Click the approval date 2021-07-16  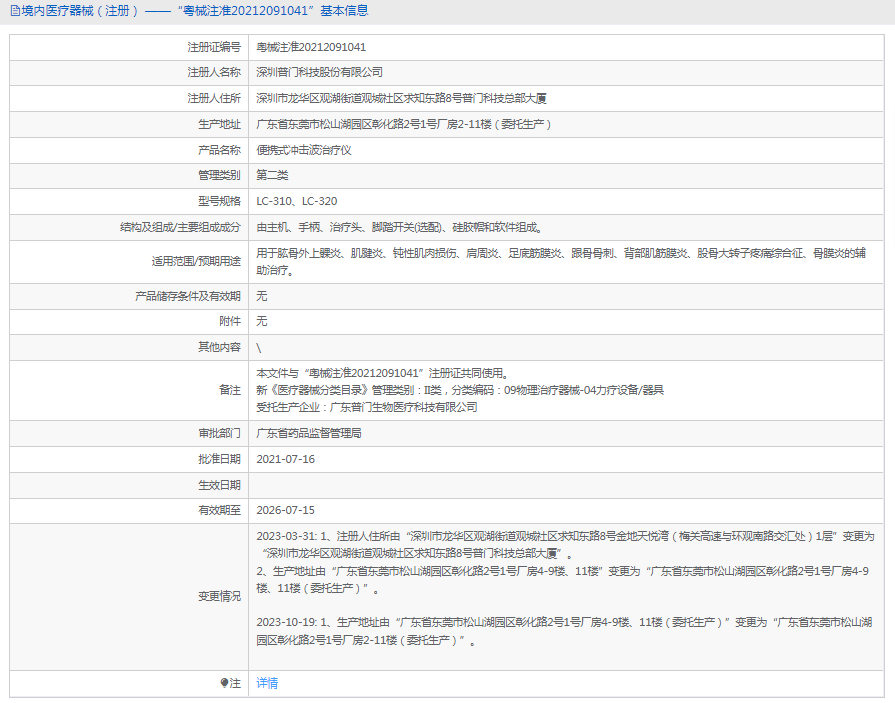tap(285, 459)
